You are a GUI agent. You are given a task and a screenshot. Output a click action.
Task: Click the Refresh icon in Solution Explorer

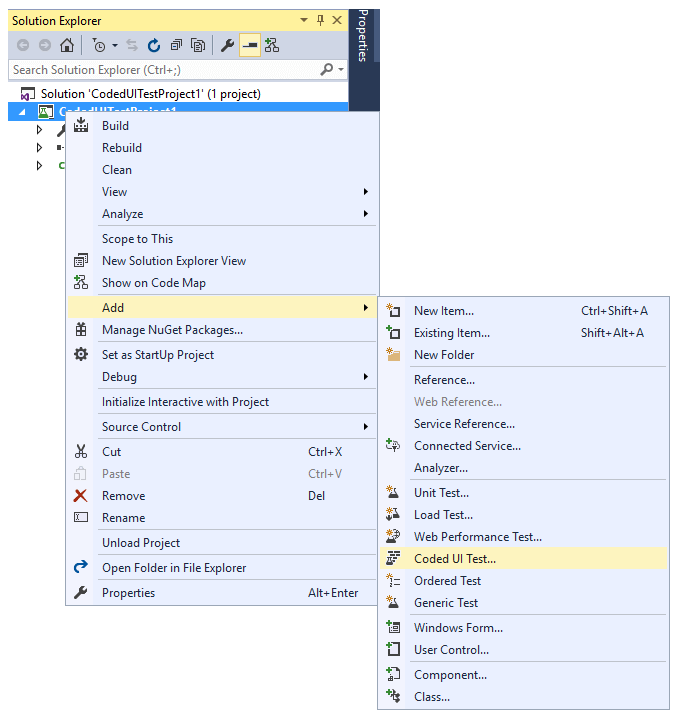click(x=154, y=45)
